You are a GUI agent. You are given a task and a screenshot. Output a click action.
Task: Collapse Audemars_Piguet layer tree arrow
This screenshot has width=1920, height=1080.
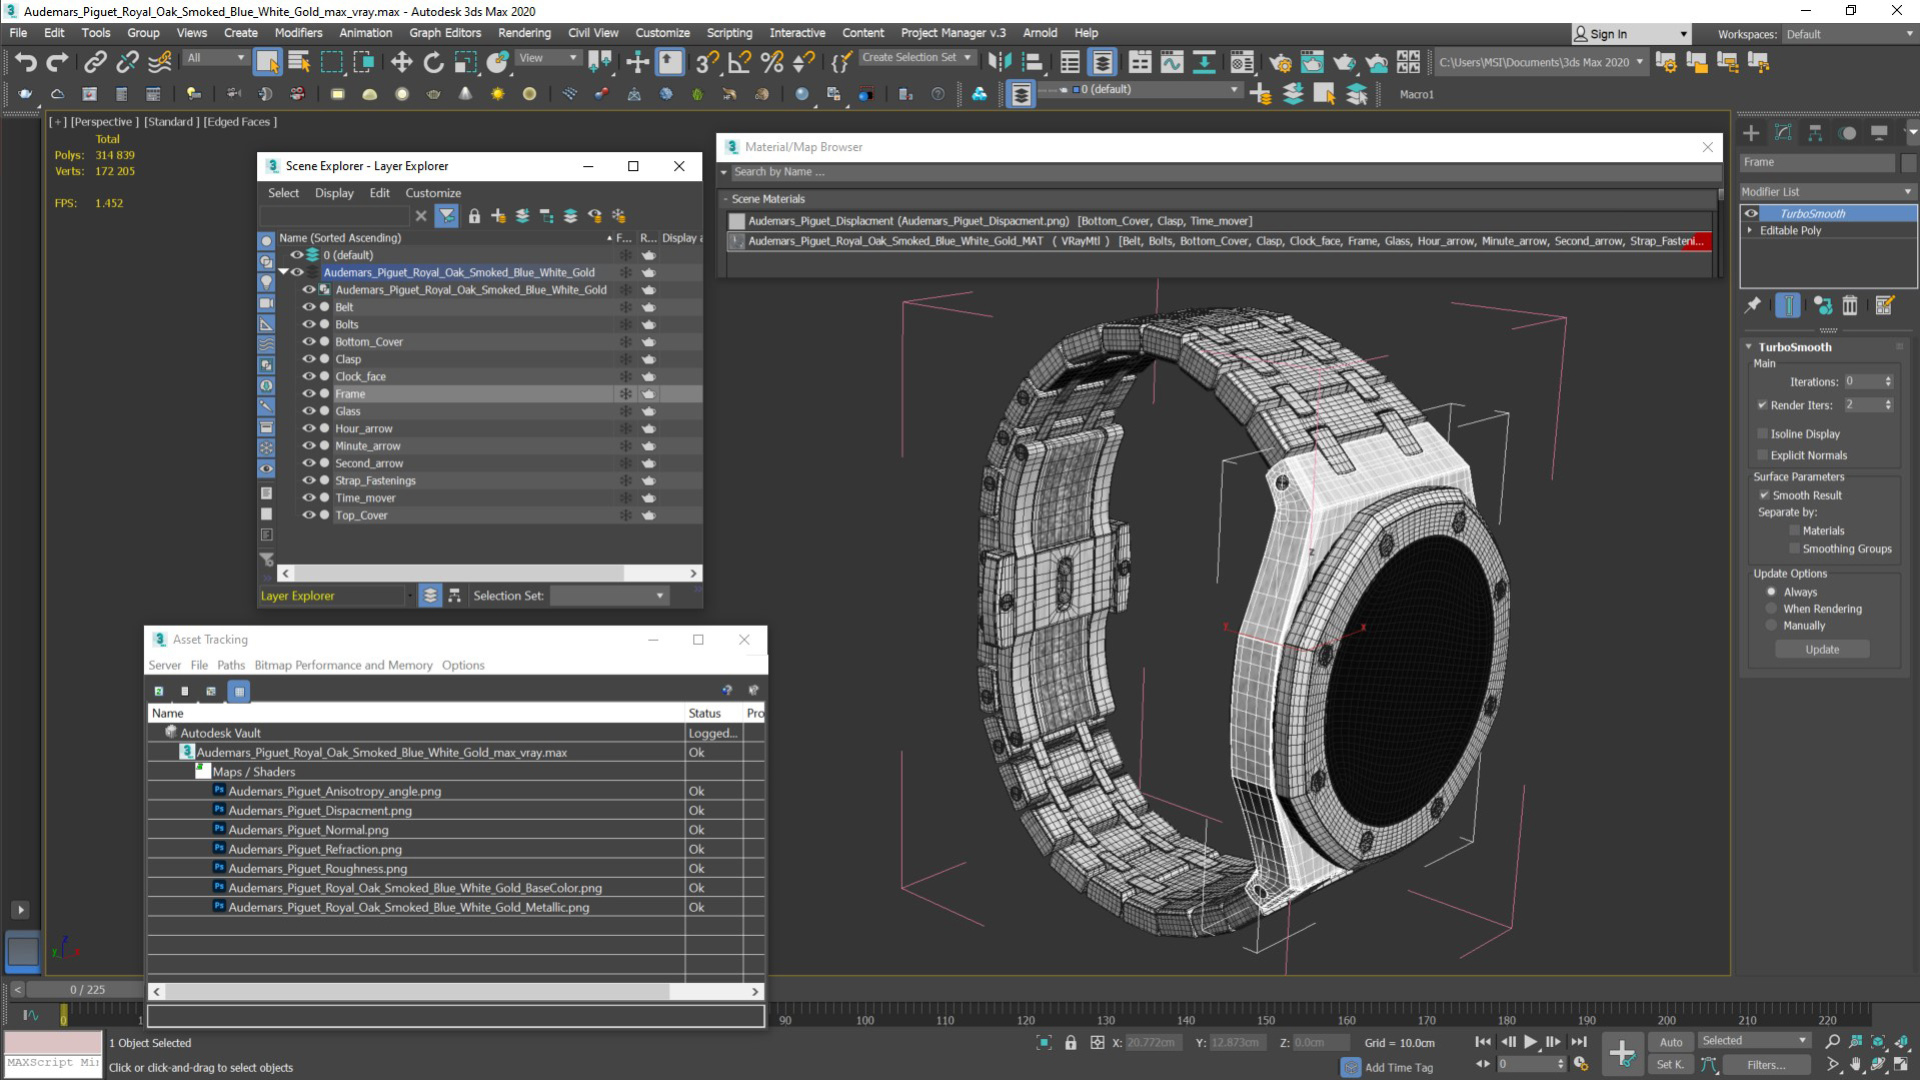[x=283, y=272]
